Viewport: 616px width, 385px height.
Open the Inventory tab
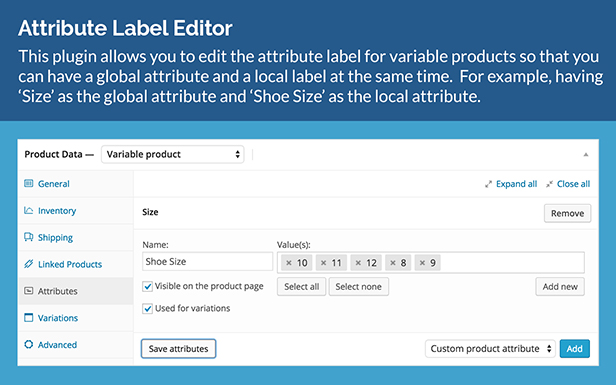coord(76,211)
